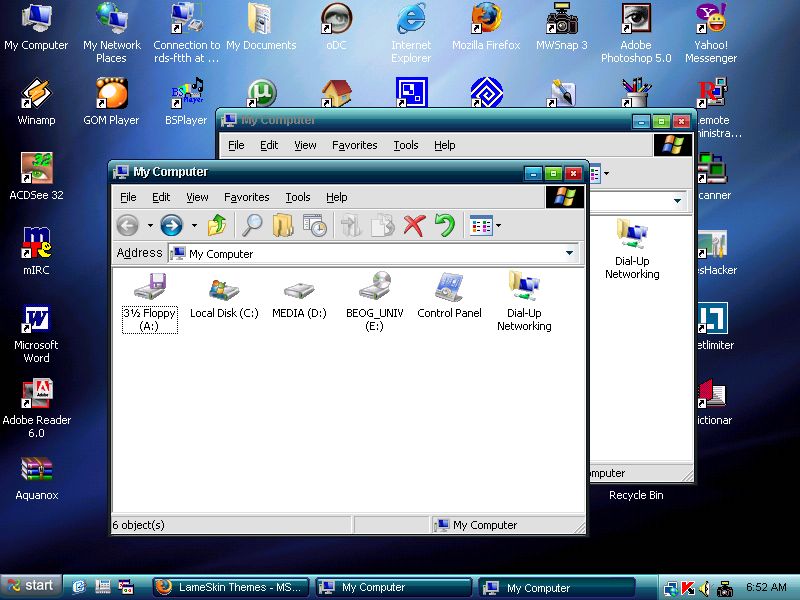Screen dimensions: 800x600
Task: Open Favorites menu in front window
Action: [246, 197]
